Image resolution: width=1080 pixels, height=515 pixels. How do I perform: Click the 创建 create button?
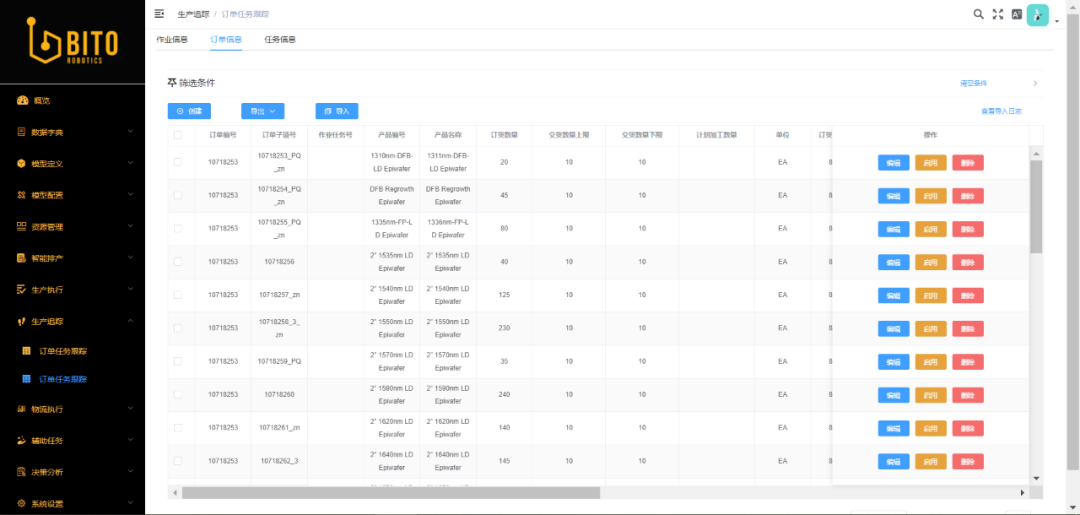(x=189, y=111)
